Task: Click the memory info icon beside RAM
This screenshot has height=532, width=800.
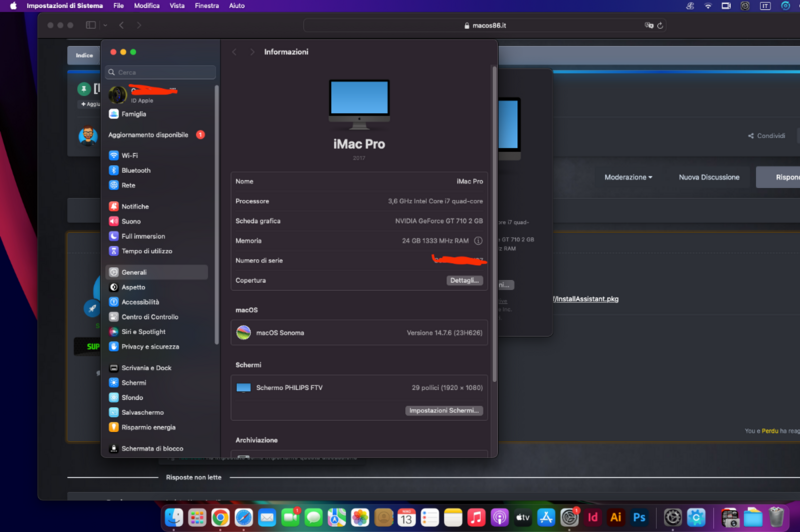Action: pos(478,241)
